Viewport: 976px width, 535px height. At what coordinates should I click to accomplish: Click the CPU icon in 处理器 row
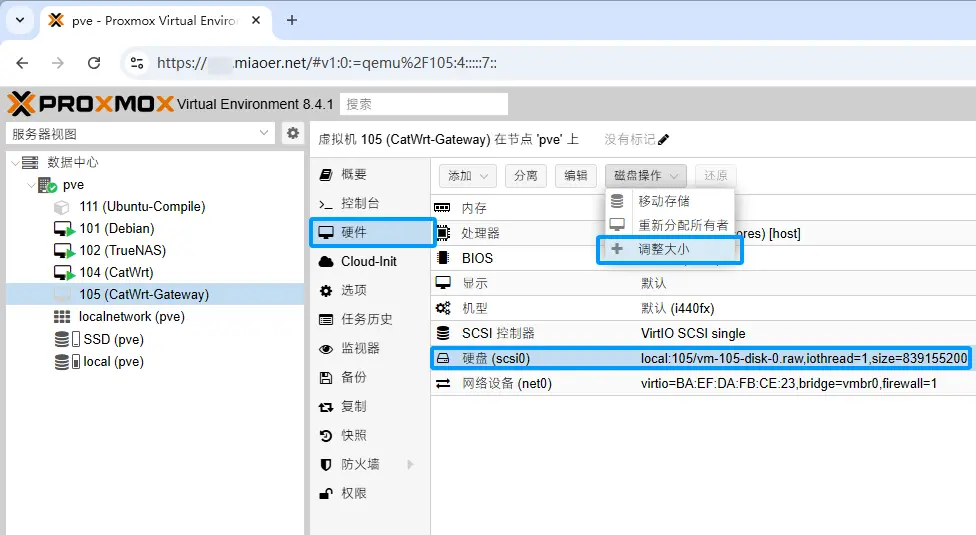[x=443, y=233]
